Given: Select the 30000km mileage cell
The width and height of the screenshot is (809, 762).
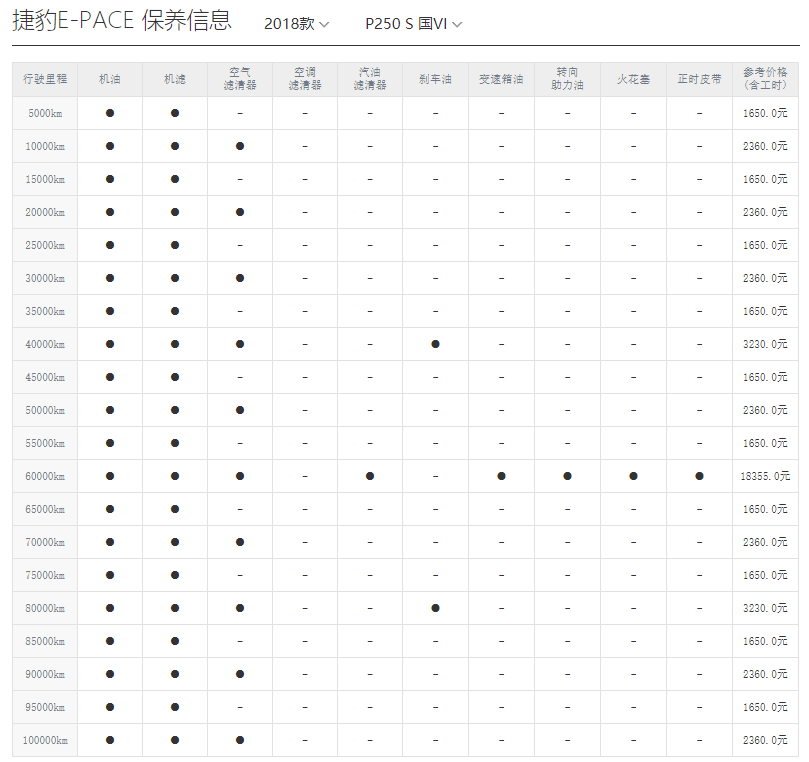Looking at the screenshot, I should [45, 278].
